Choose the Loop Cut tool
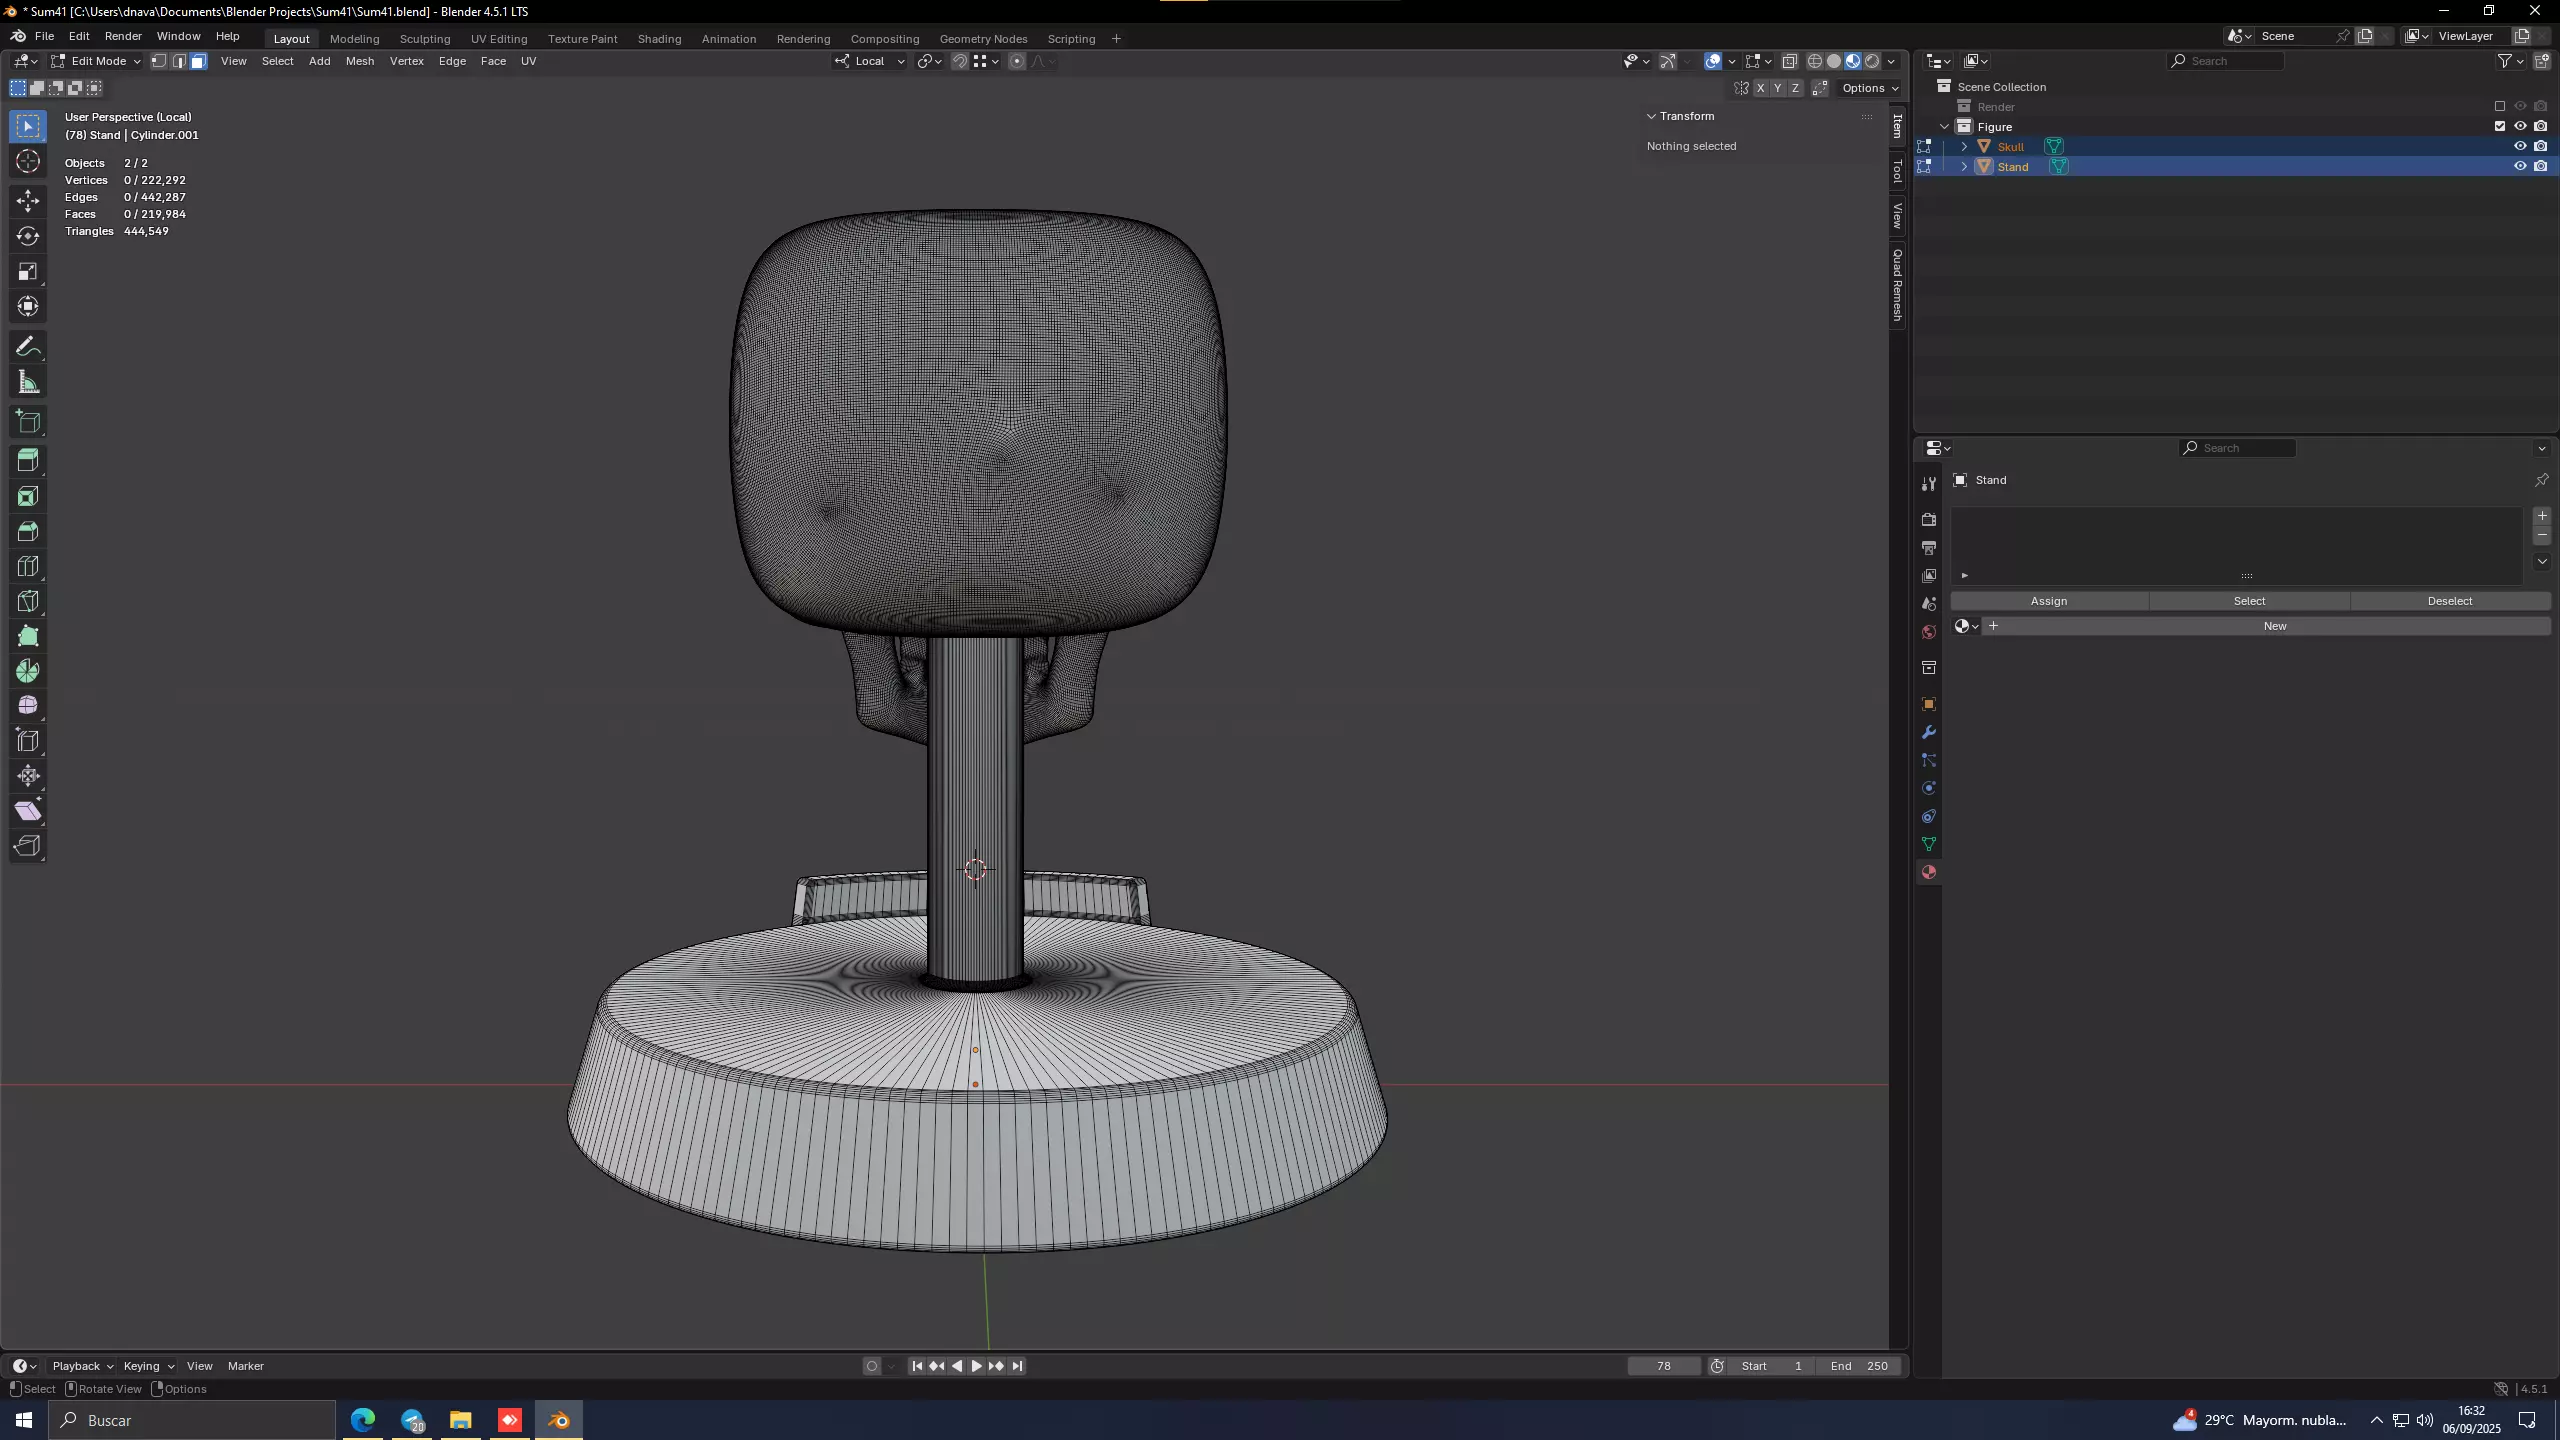2560x1440 pixels. tap(28, 567)
